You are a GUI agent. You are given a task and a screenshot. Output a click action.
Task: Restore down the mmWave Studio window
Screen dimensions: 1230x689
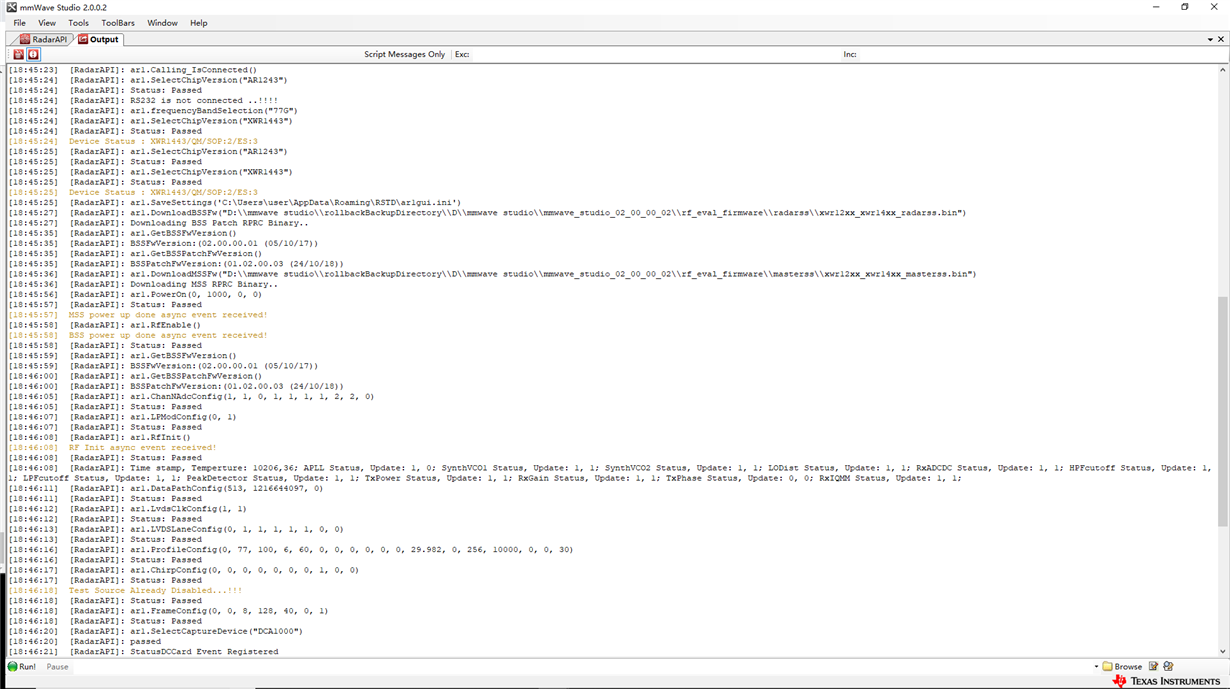click(1185, 7)
